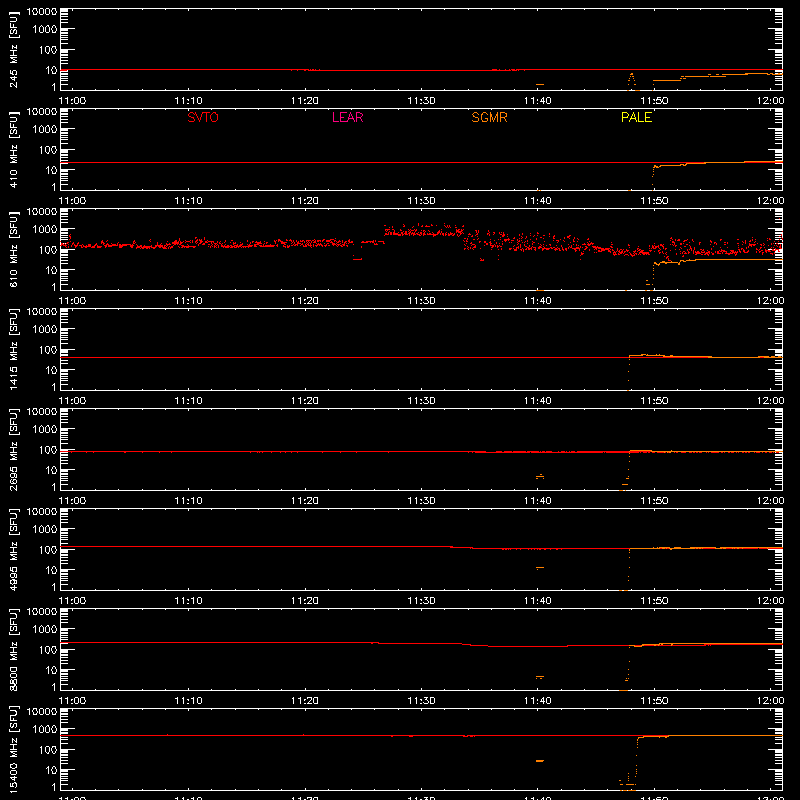Click the 100 tick of 2695 MHz panel
This screenshot has width=800, height=800.
48,450
